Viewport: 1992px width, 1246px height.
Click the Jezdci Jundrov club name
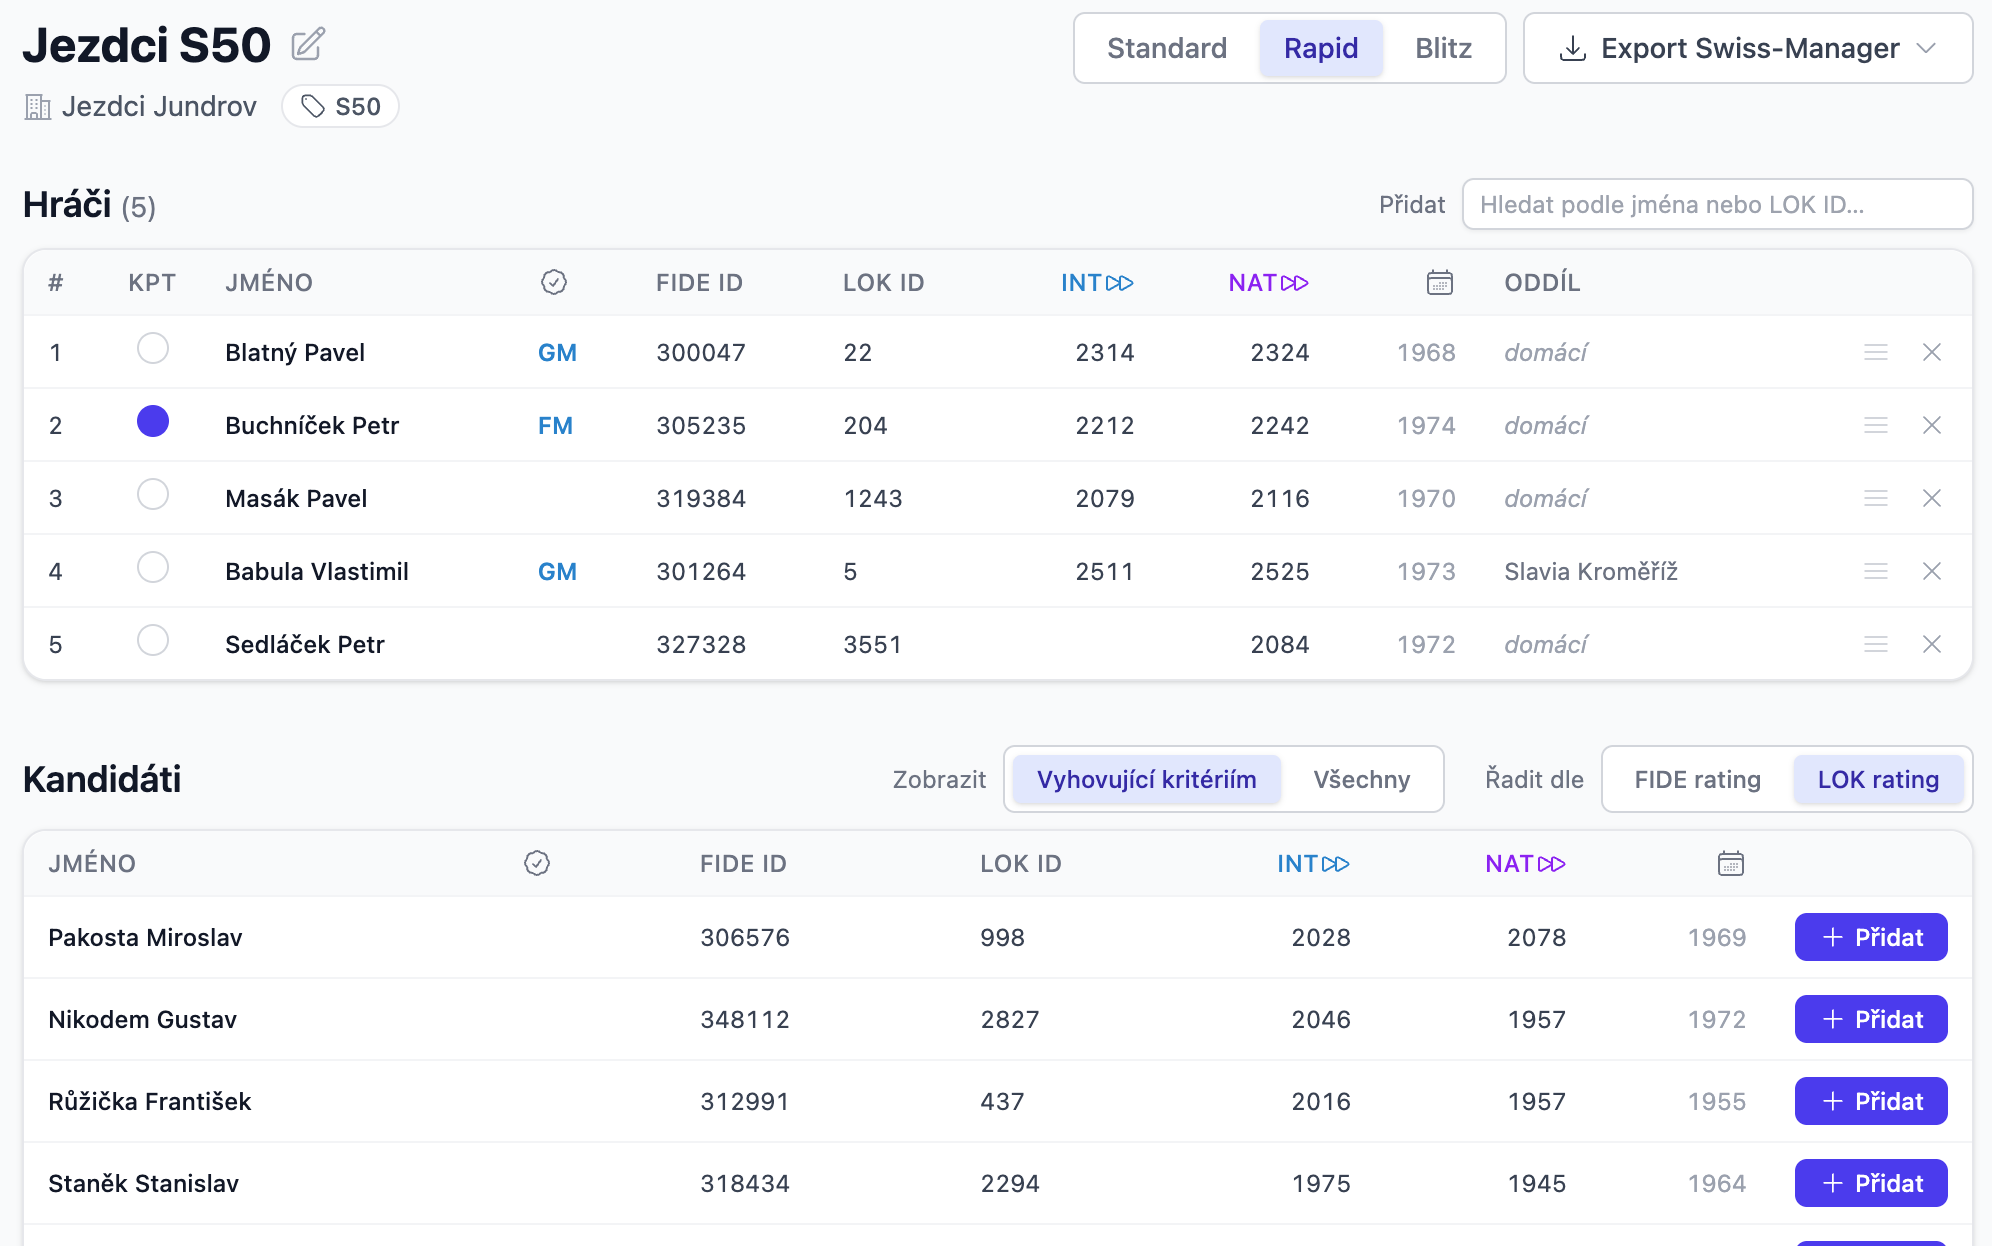[159, 107]
